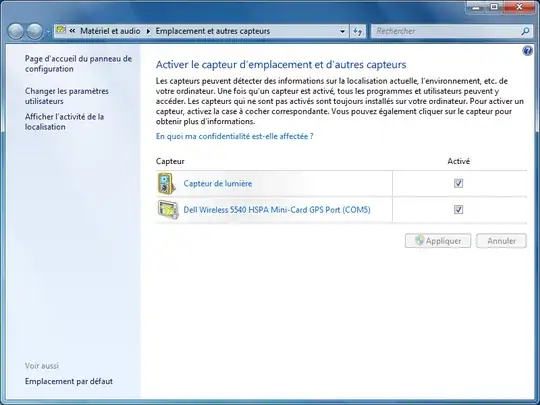The height and width of the screenshot is (405, 540).
Task: Minimize the control panel window
Action: (x=477, y=7)
